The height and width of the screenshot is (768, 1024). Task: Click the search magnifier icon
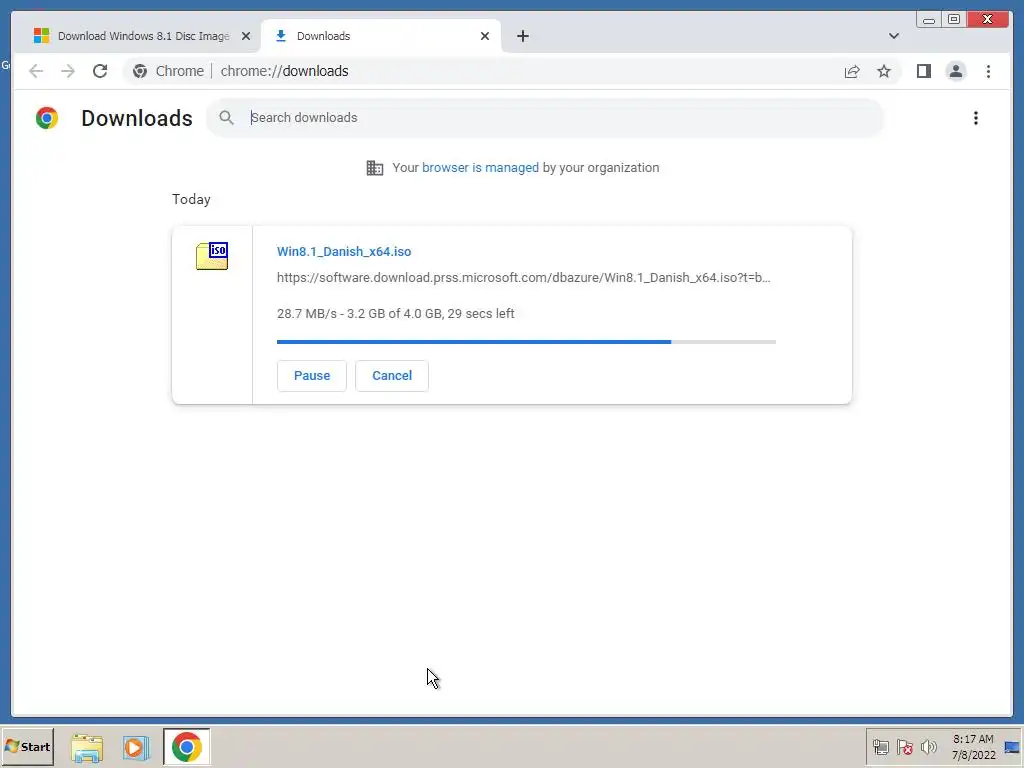pos(227,118)
